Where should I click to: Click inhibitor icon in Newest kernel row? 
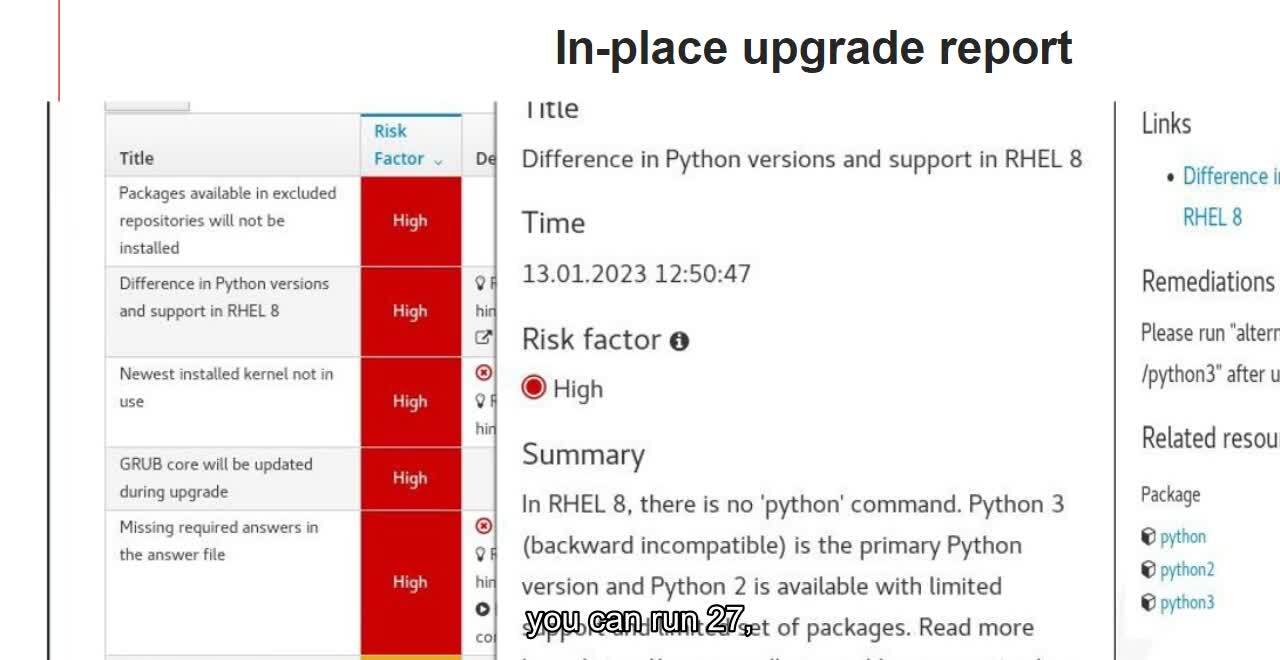click(484, 373)
